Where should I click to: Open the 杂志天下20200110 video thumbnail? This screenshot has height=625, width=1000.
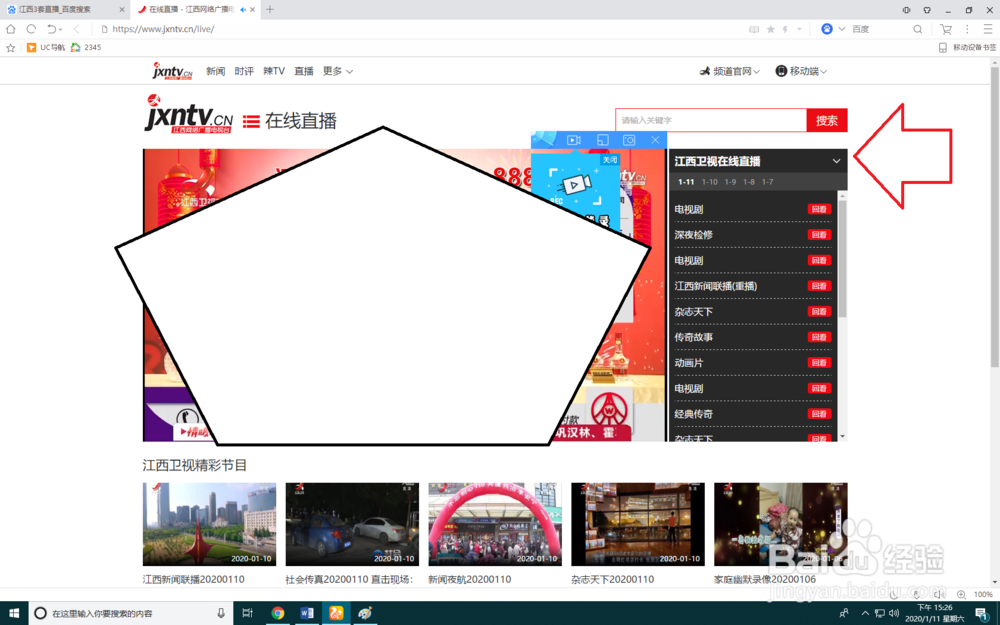[638, 524]
